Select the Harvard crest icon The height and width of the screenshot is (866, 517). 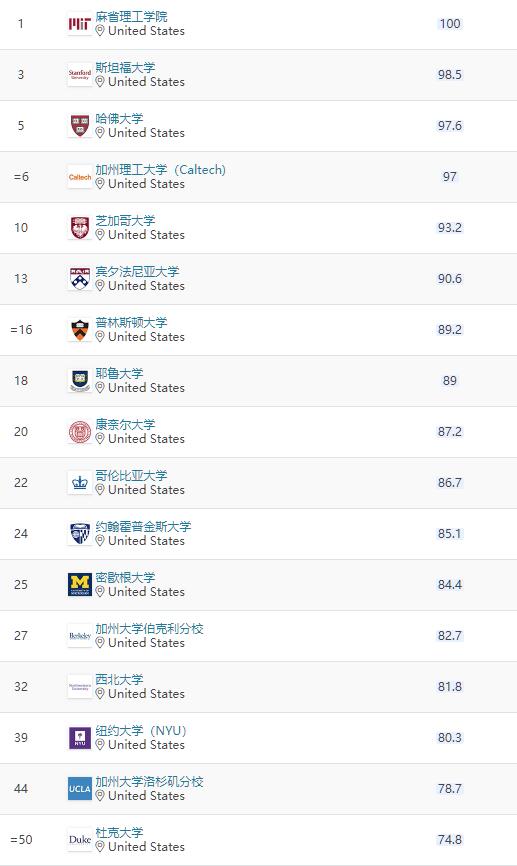(x=80, y=125)
